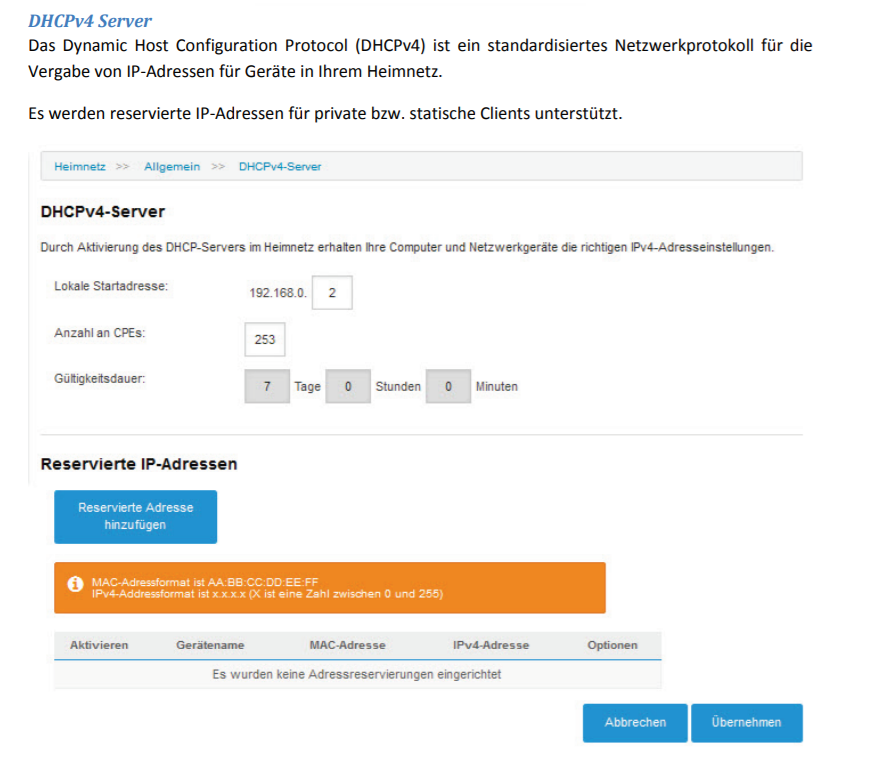This screenshot has height=777, width=875.
Task: Click the Abbrechen button
Action: click(635, 722)
